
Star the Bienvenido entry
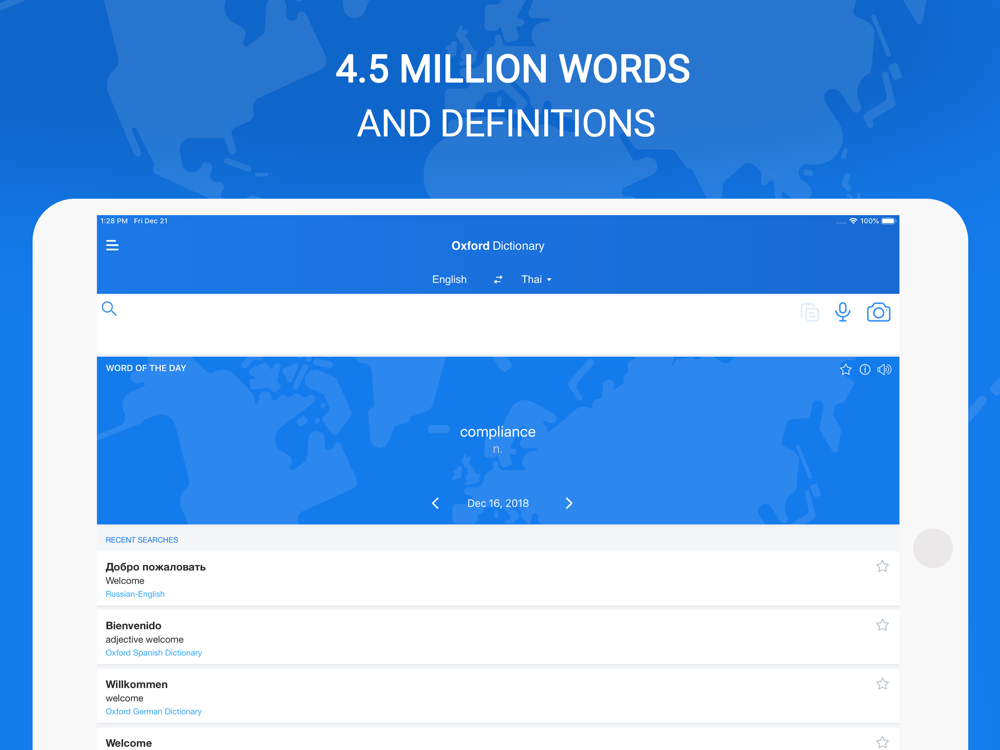pyautogui.click(x=882, y=625)
